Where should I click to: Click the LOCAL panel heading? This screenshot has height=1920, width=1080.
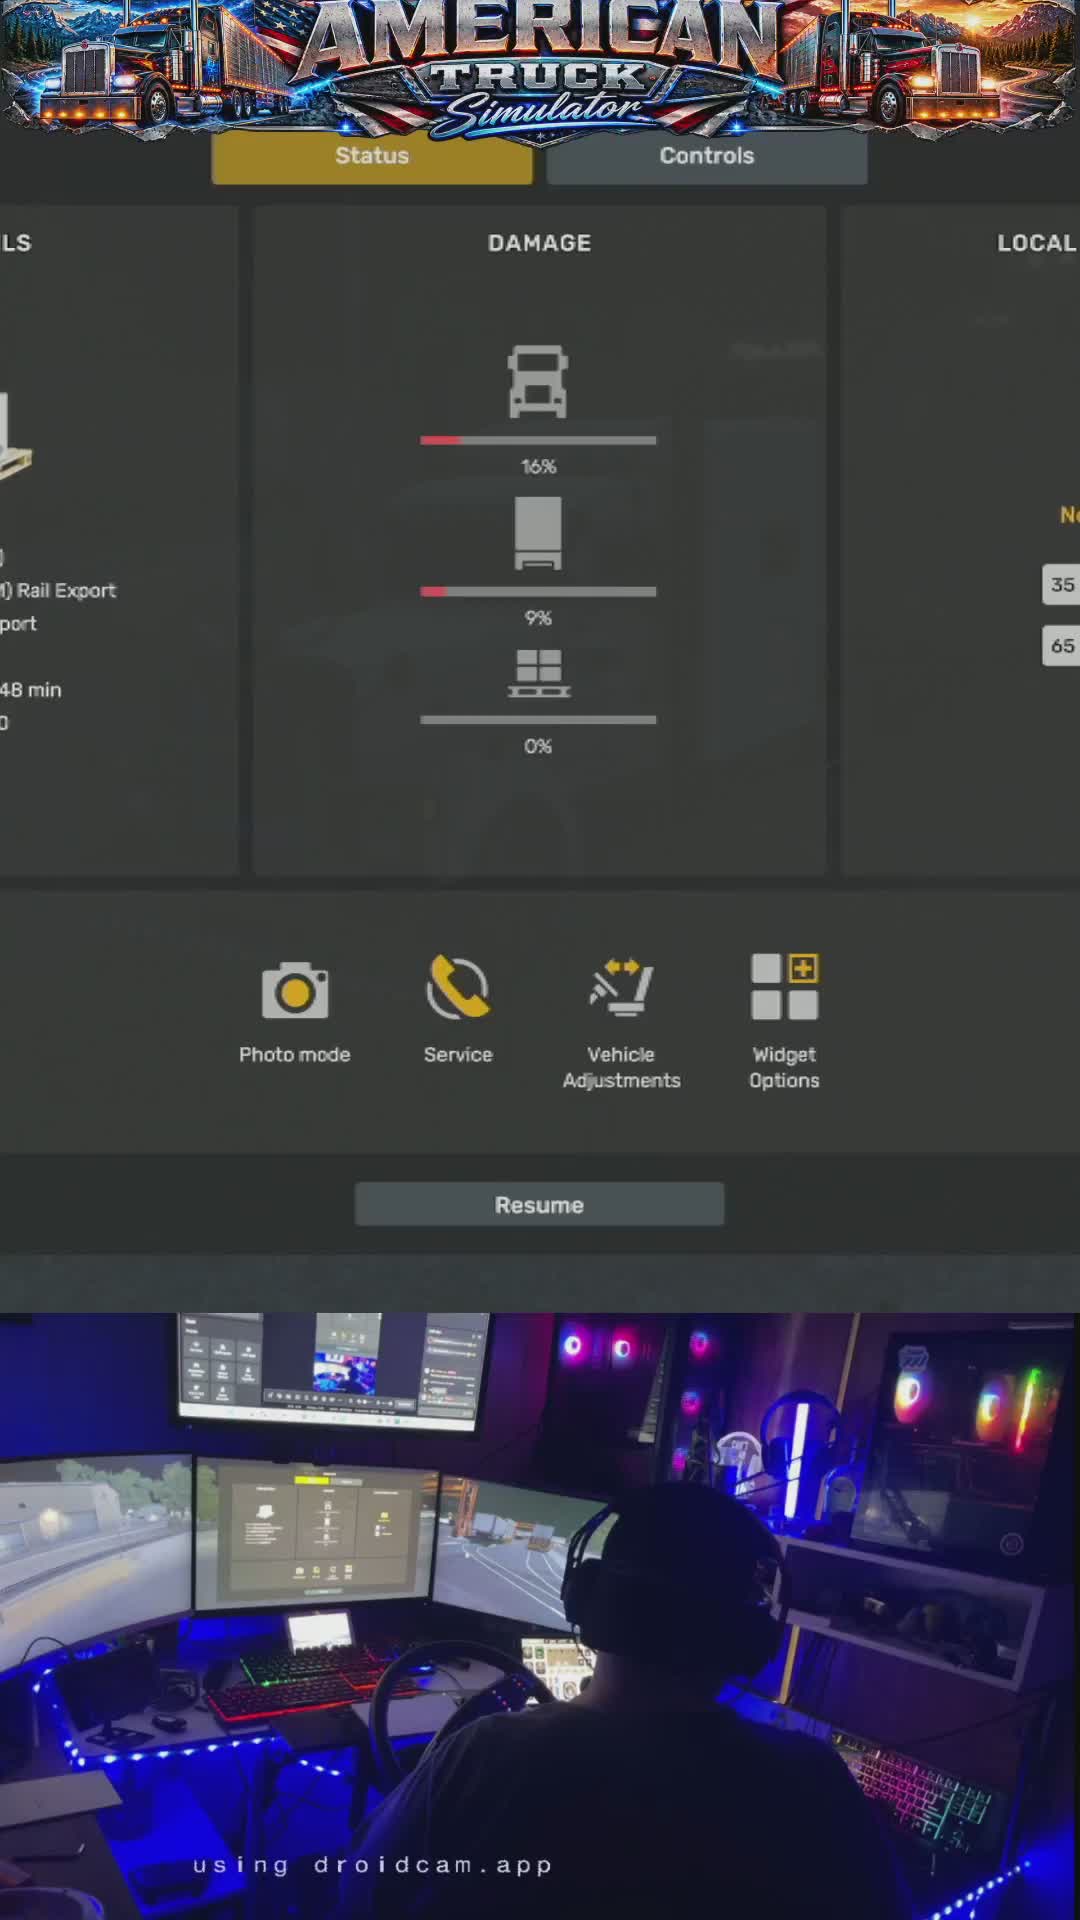pos(1037,243)
